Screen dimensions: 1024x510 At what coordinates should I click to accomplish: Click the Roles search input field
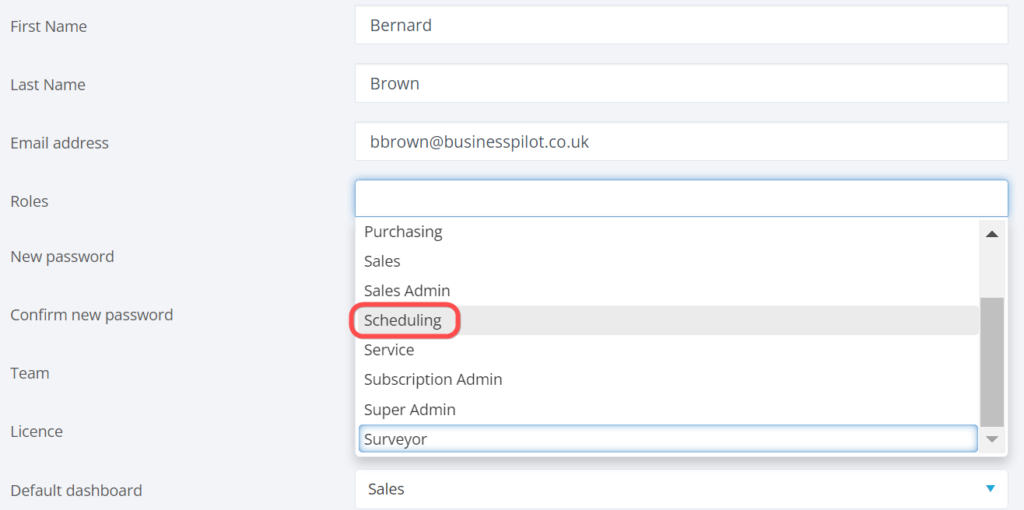point(680,198)
